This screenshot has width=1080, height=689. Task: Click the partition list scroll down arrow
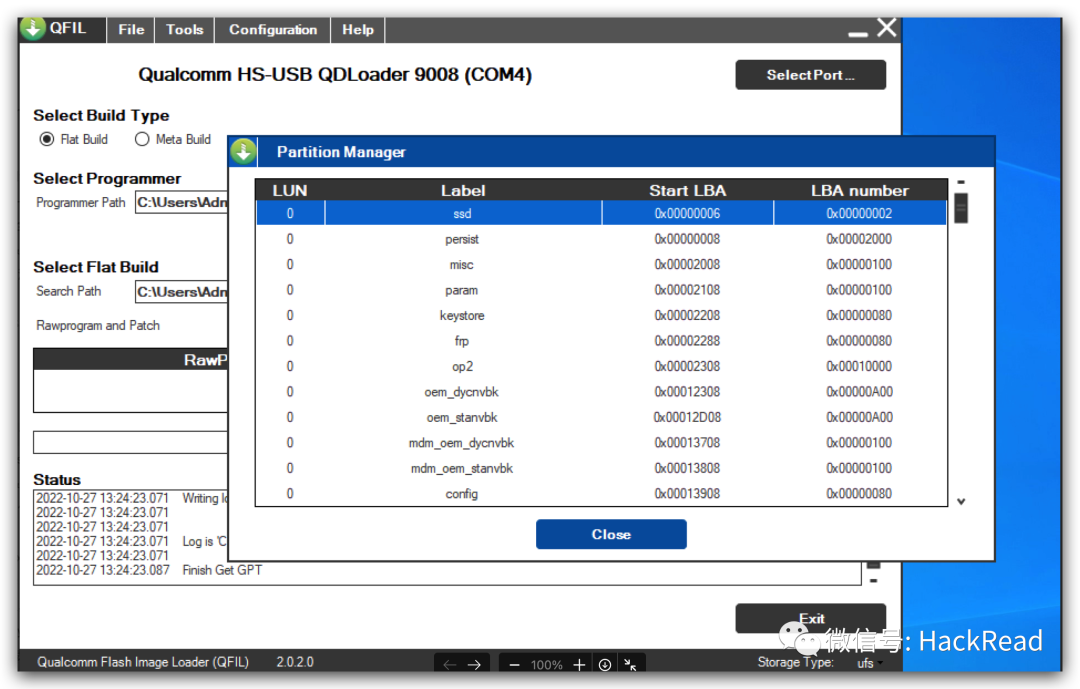(x=961, y=502)
